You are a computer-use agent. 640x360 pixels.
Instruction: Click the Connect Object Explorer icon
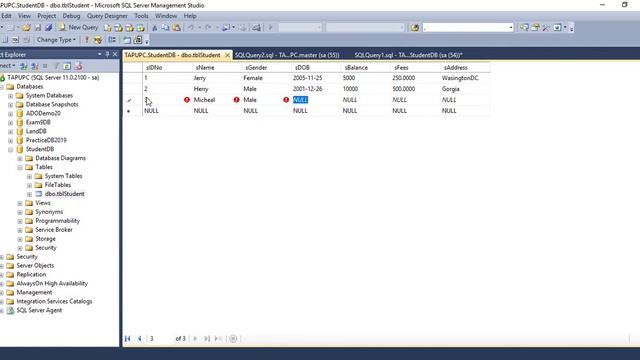24,66
